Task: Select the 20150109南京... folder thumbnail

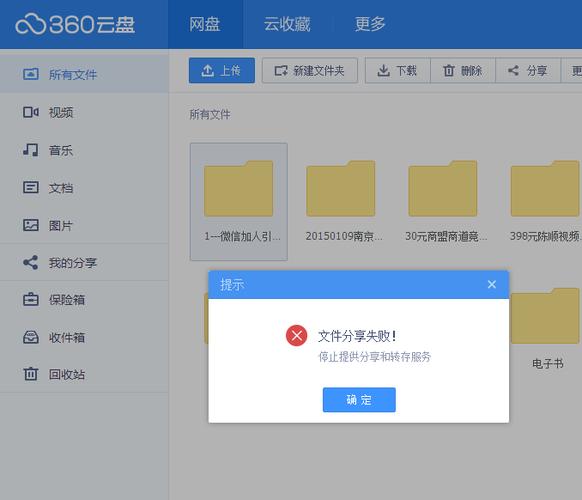Action: (341, 189)
